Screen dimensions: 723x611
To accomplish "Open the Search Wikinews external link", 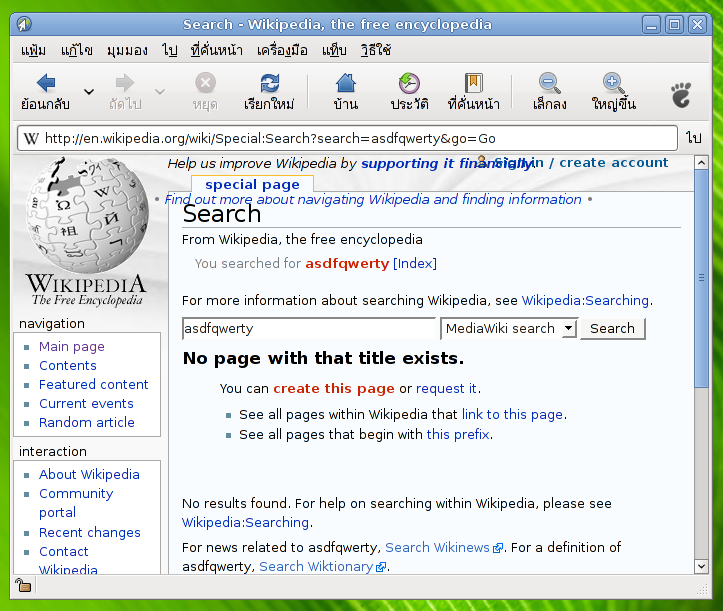I will (x=444, y=547).
